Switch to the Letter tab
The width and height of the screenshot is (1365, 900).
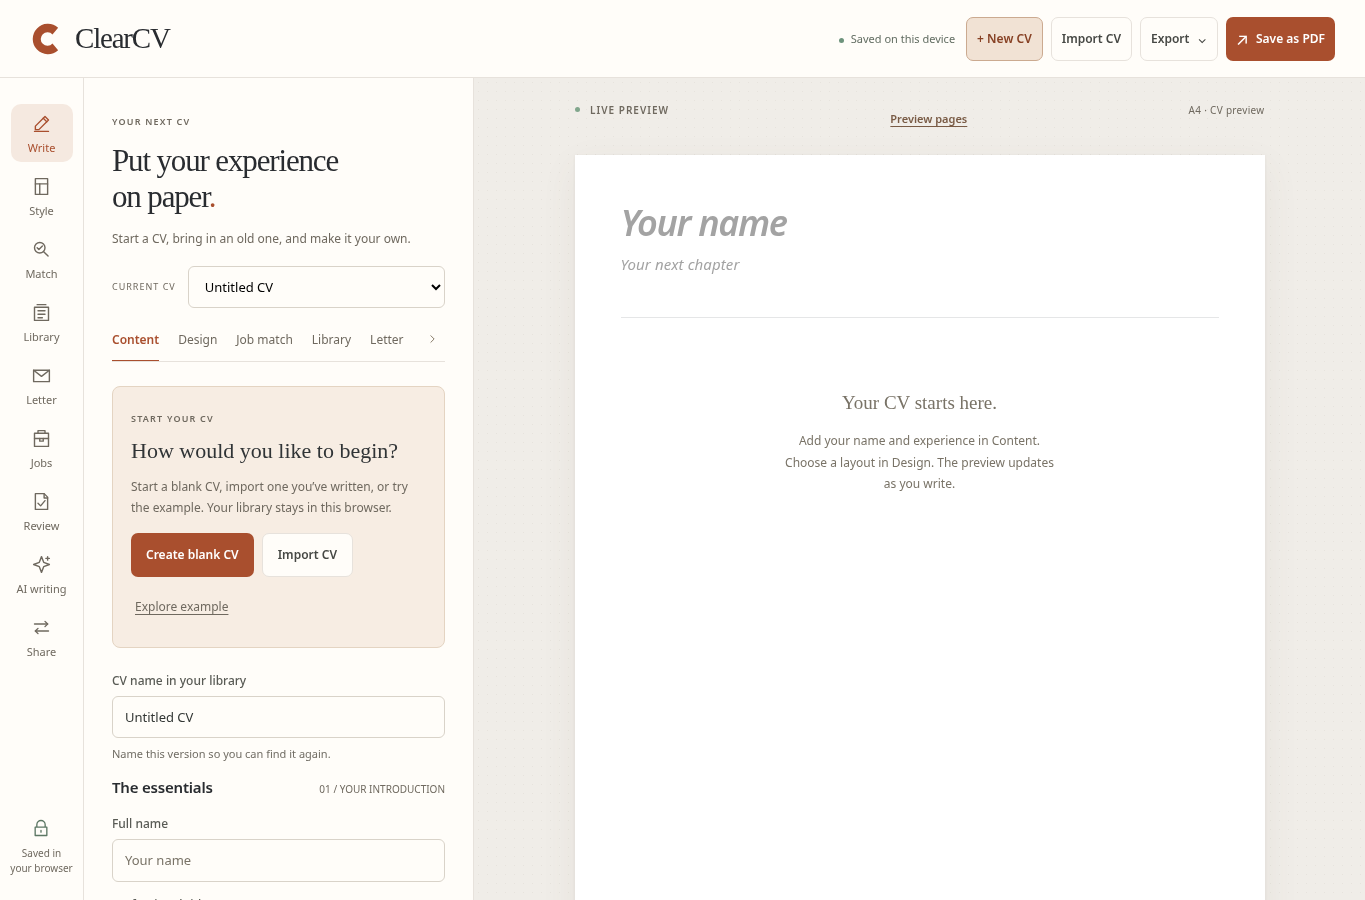[x=386, y=340]
